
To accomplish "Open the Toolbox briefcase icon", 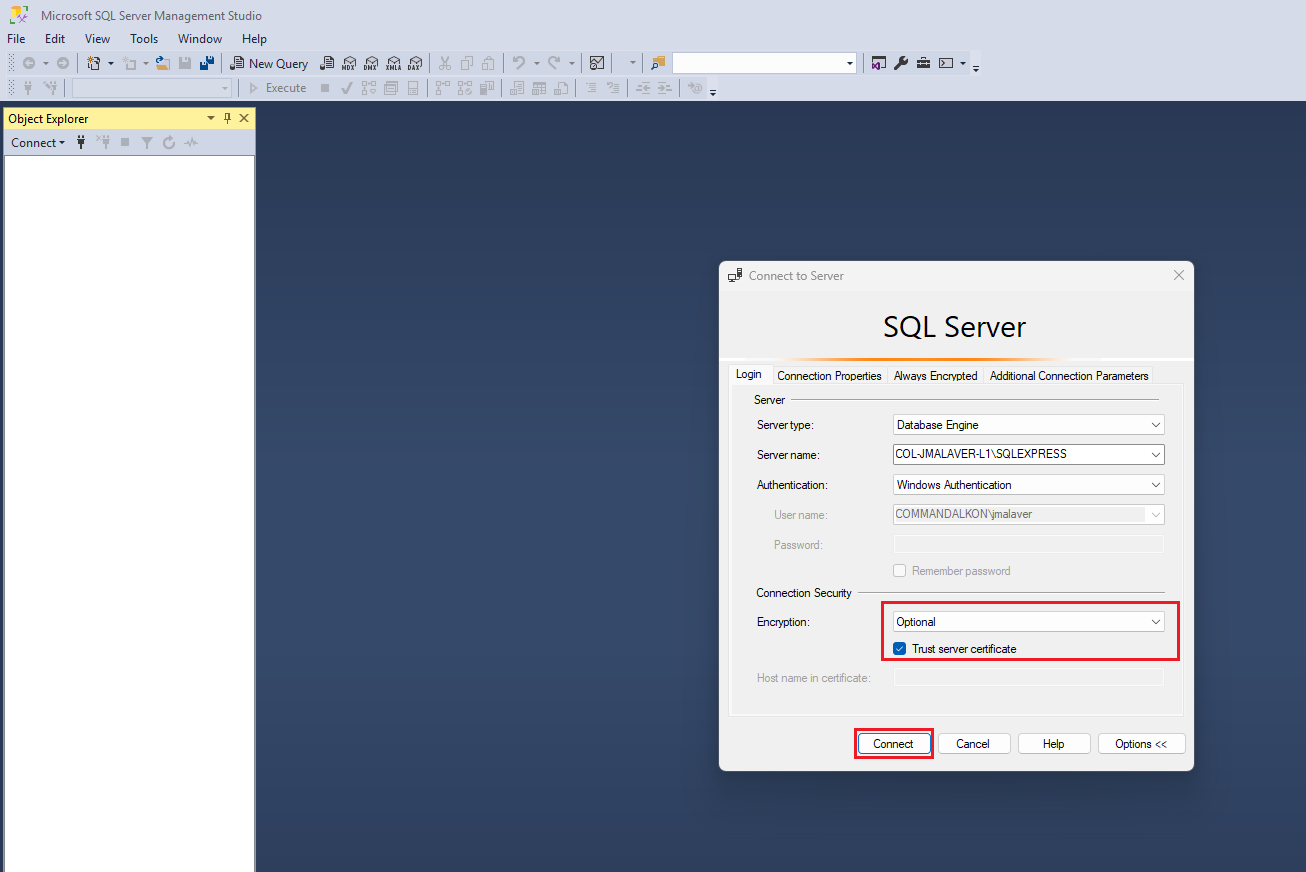I will pos(923,63).
